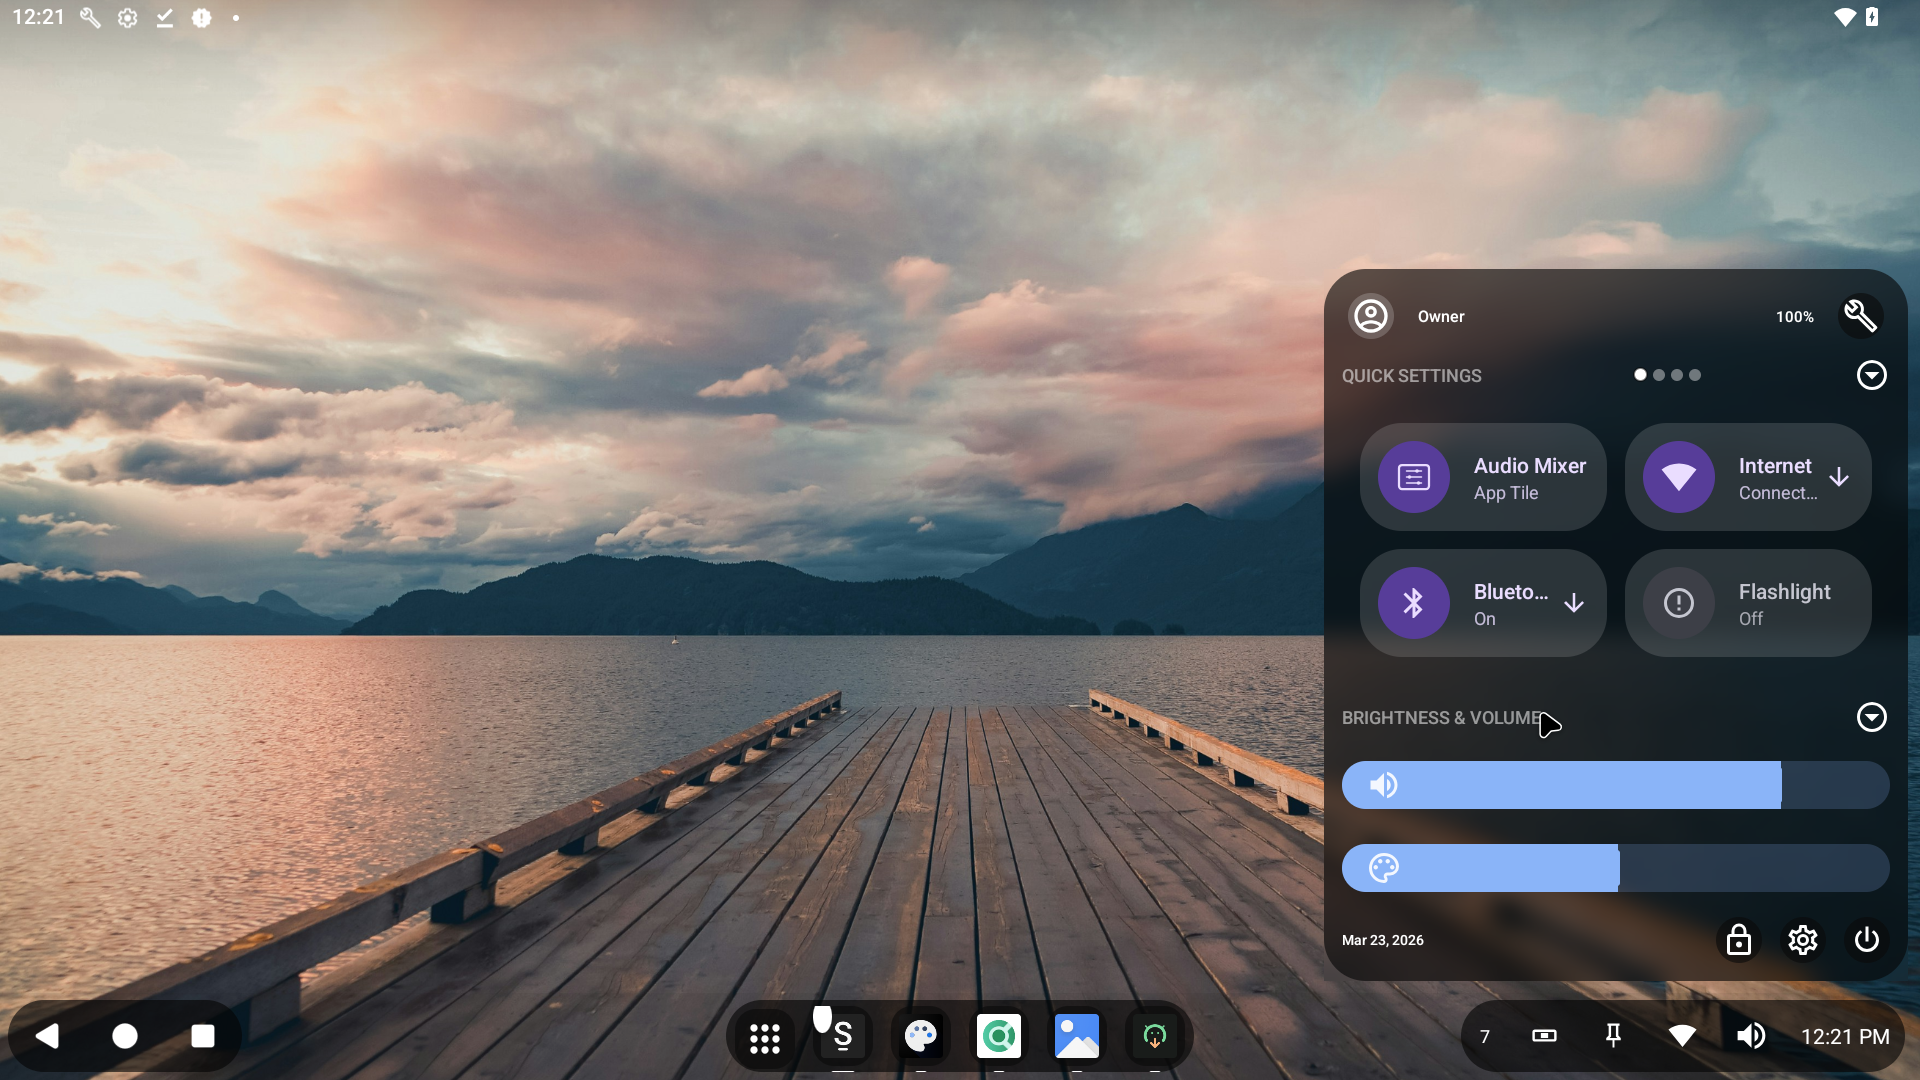Launch the palette drawing app from the taskbar
Viewport: 1920px width, 1080px height.
point(921,1037)
